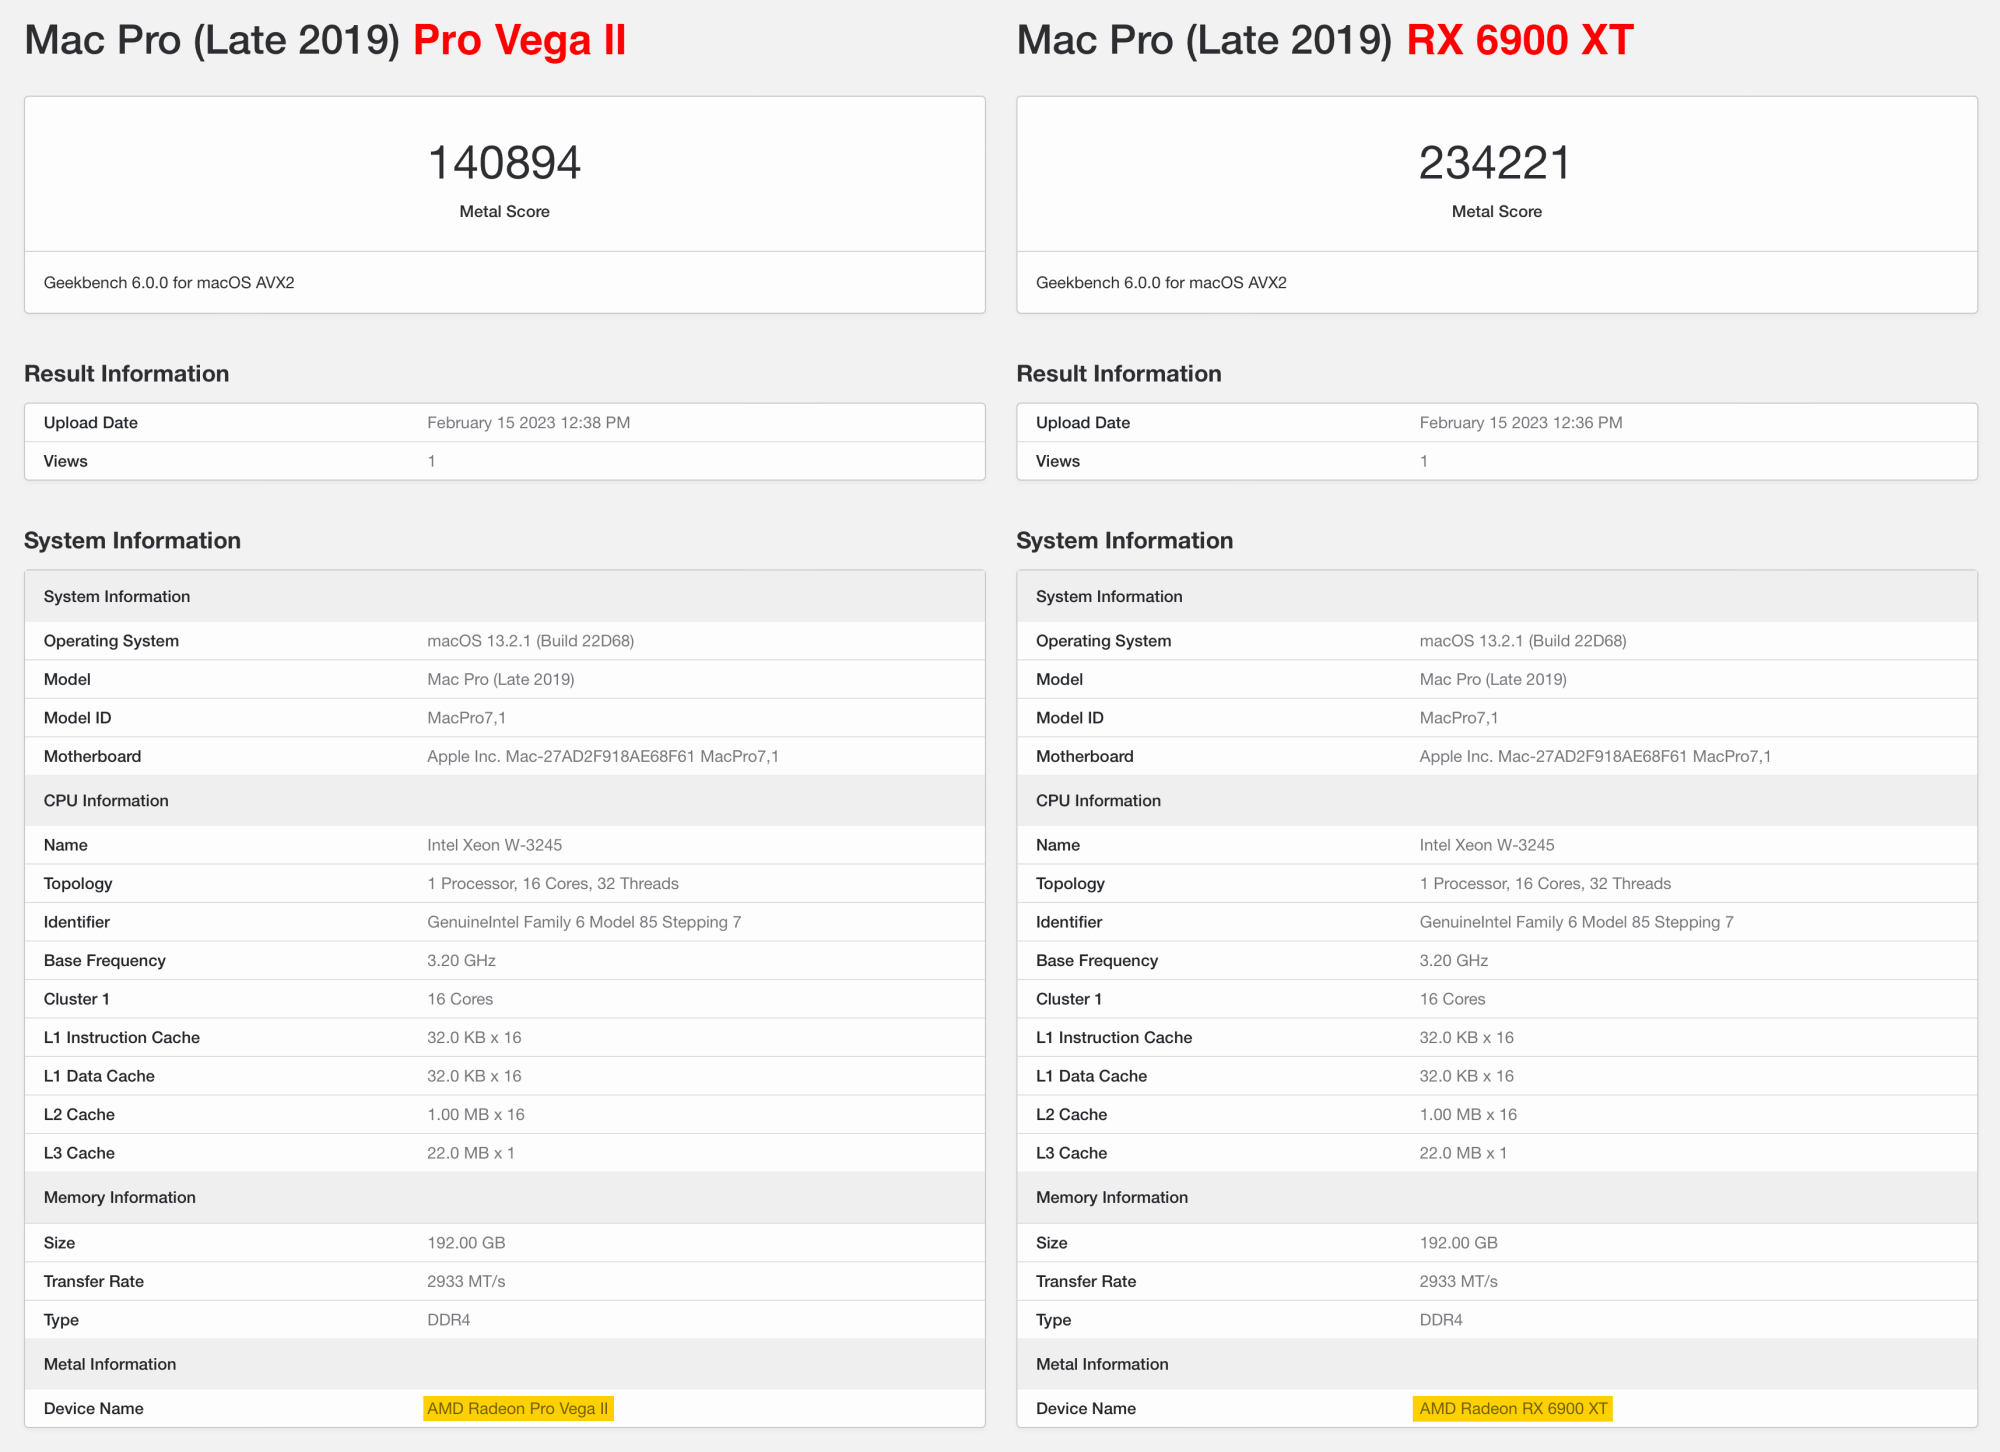This screenshot has height=1452, width=2000.
Task: Click '16 Cores' Cluster 1 value in right table
Action: click(x=1452, y=999)
